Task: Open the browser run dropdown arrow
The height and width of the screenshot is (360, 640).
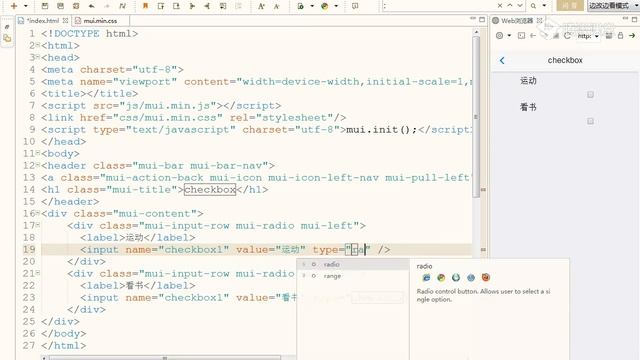Action: point(336,6)
